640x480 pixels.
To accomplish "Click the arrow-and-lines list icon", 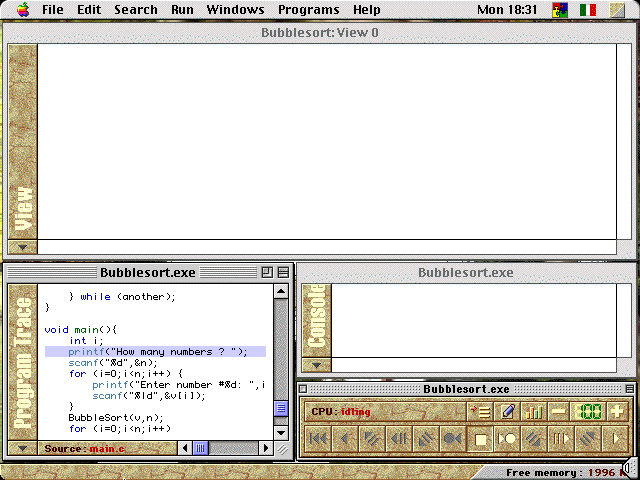I will (x=480, y=411).
